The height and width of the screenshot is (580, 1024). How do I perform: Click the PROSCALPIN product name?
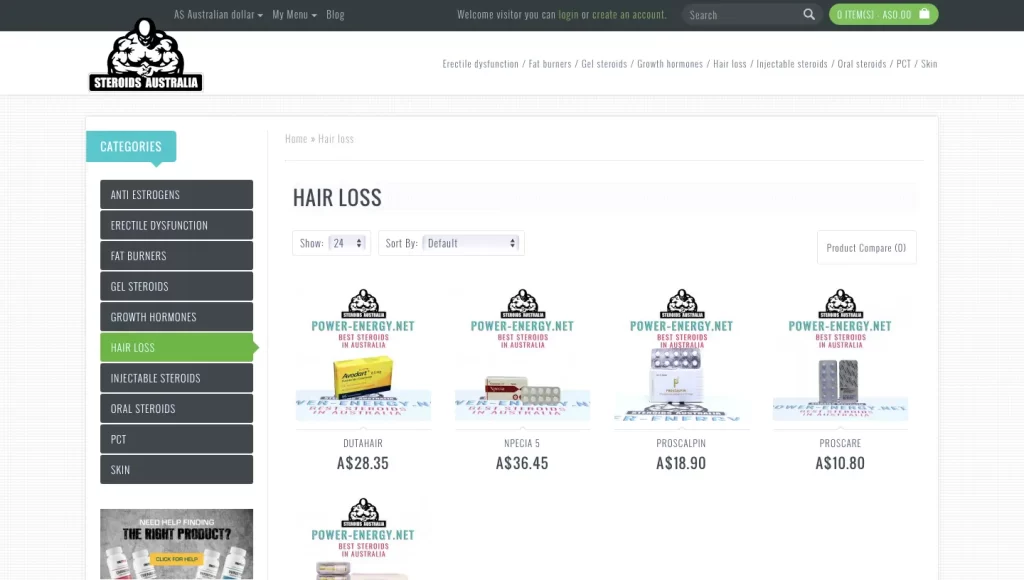pyautogui.click(x=681, y=443)
